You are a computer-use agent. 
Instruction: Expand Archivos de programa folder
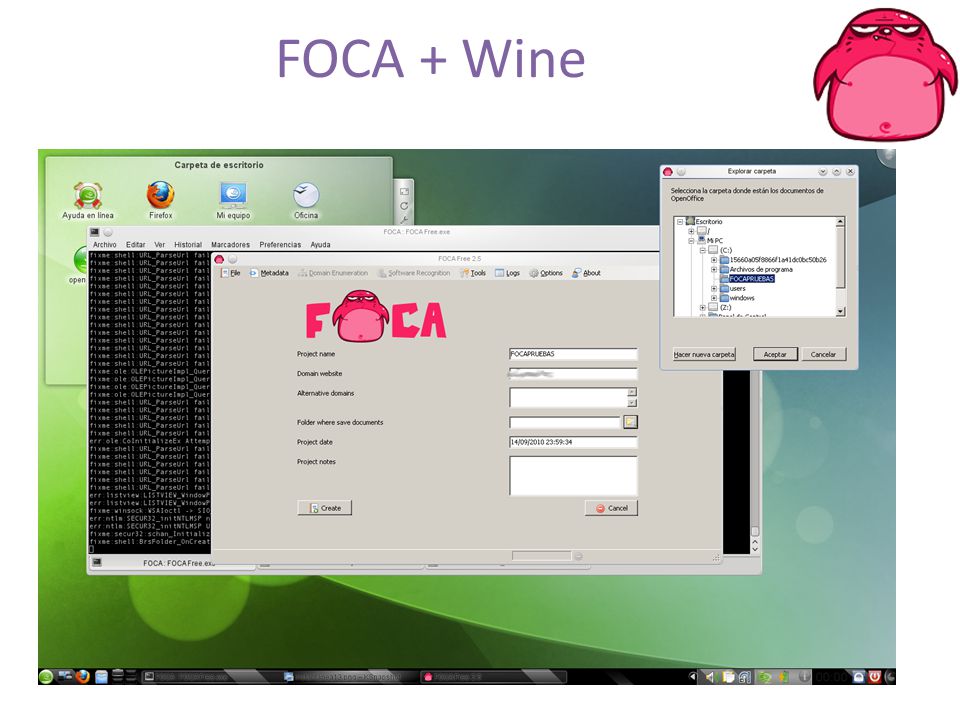714,269
